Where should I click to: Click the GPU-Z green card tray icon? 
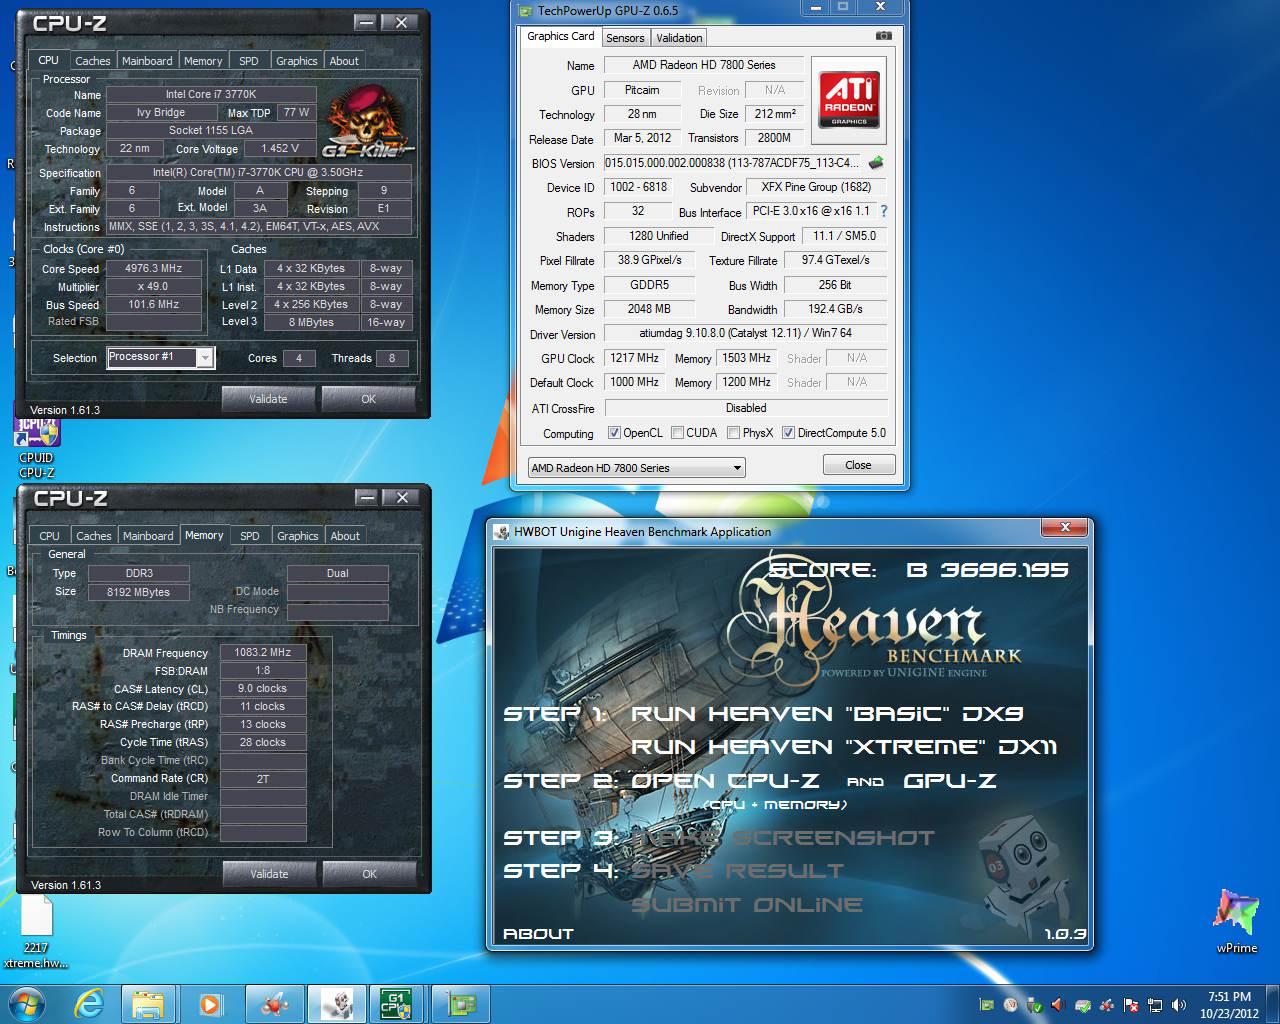pos(987,1005)
